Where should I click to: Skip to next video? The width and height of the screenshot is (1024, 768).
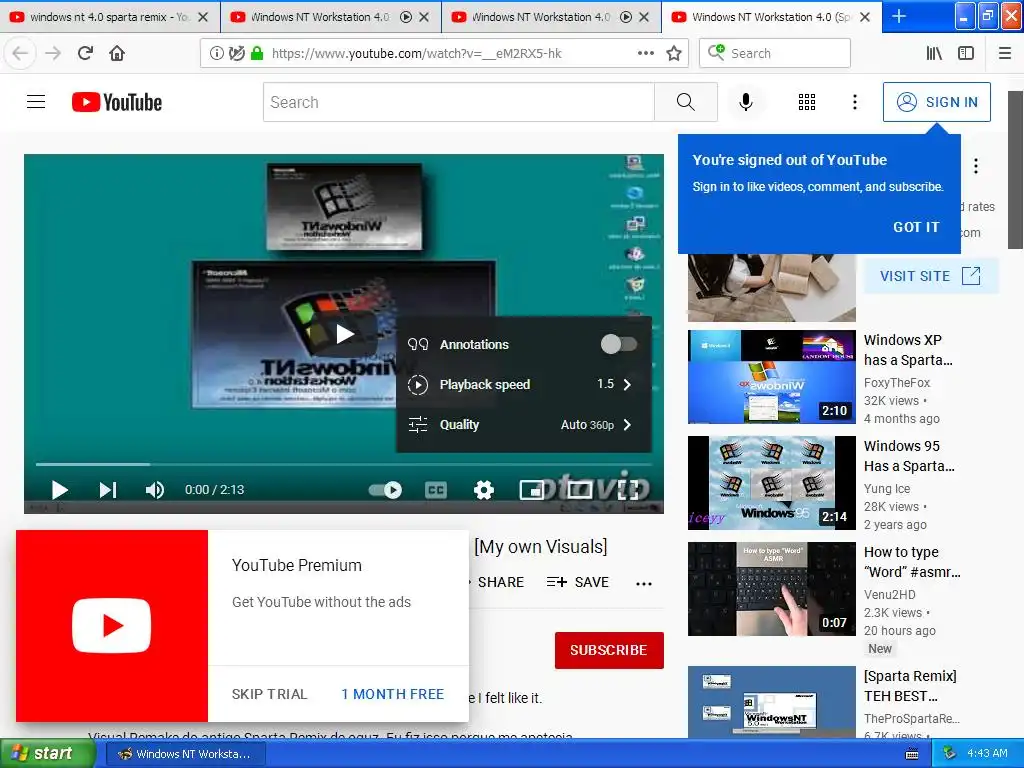pos(108,490)
